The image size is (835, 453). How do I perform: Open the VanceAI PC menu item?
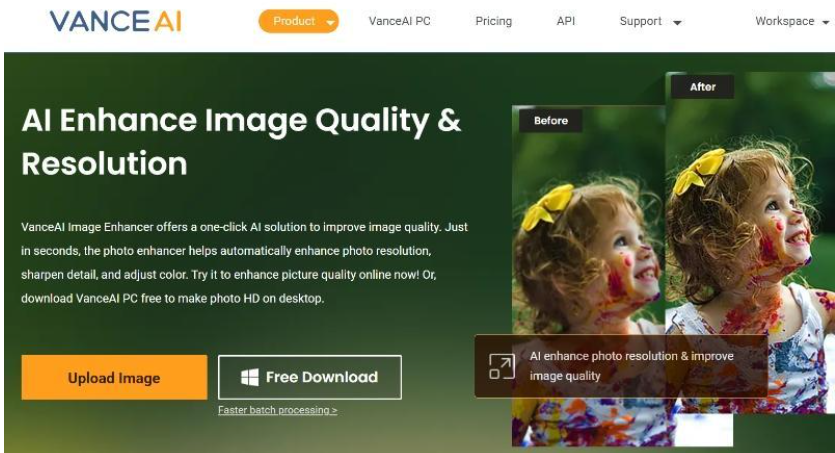click(399, 21)
